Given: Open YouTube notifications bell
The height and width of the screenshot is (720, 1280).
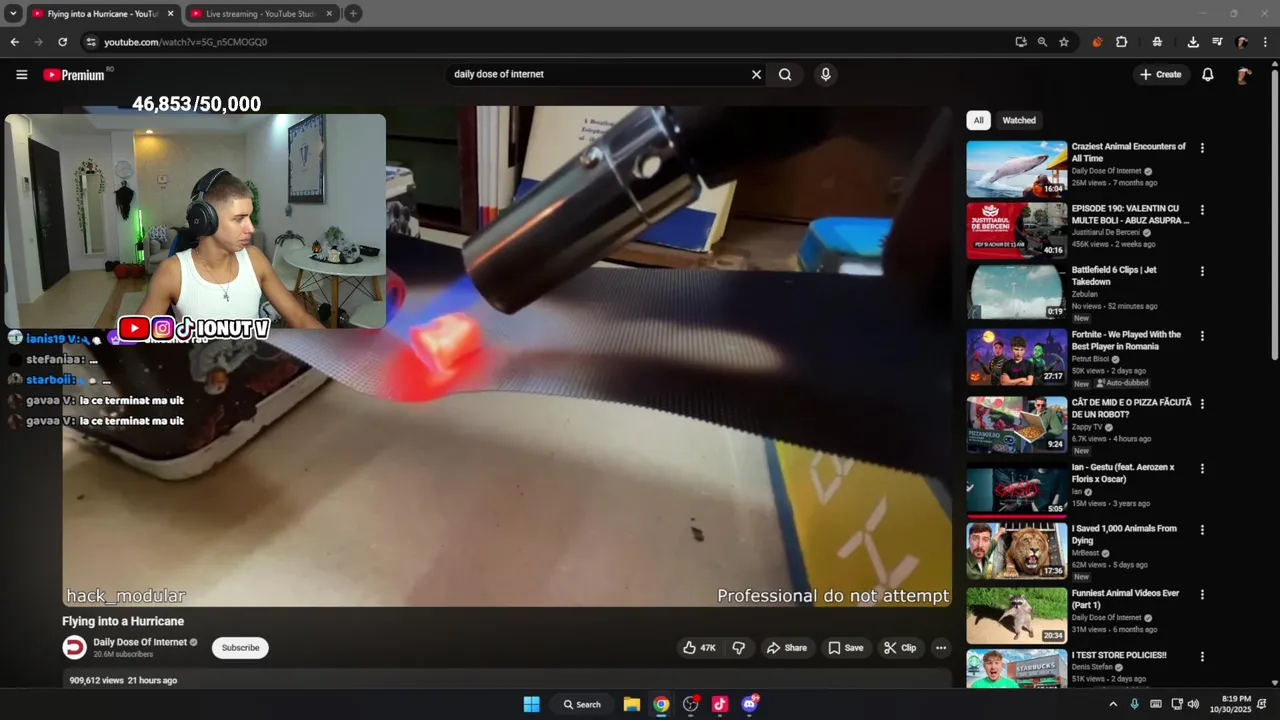Looking at the screenshot, I should pyautogui.click(x=1207, y=74).
